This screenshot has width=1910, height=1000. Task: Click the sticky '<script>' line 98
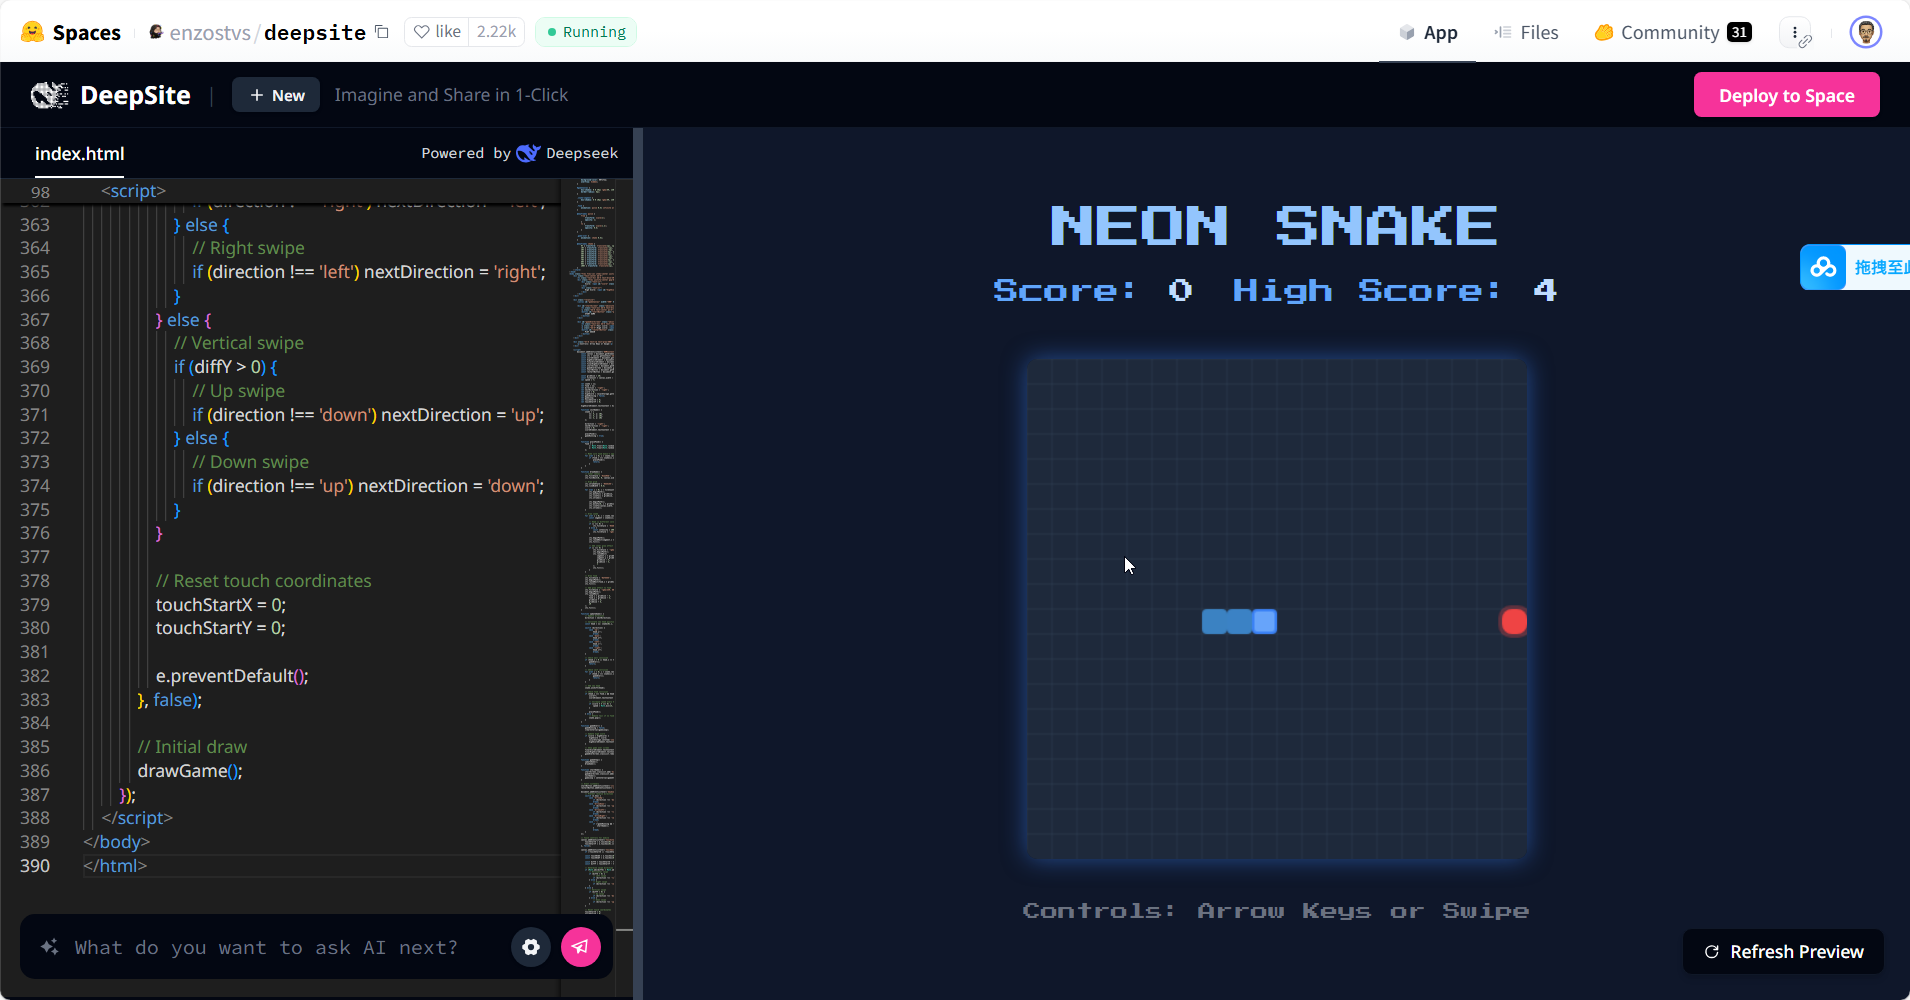point(133,190)
